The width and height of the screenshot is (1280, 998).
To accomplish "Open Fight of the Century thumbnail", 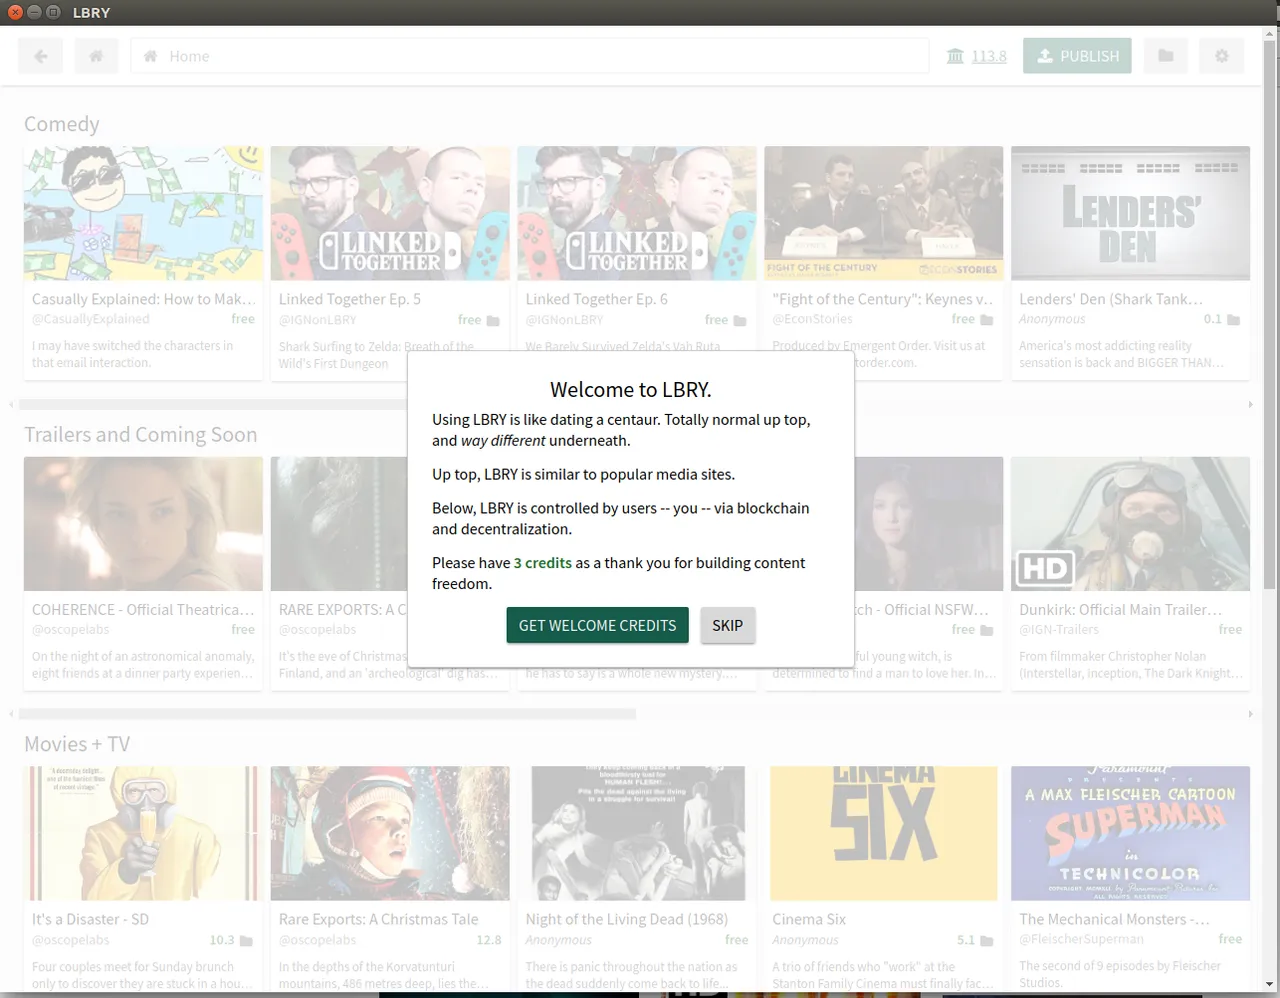I will (884, 213).
